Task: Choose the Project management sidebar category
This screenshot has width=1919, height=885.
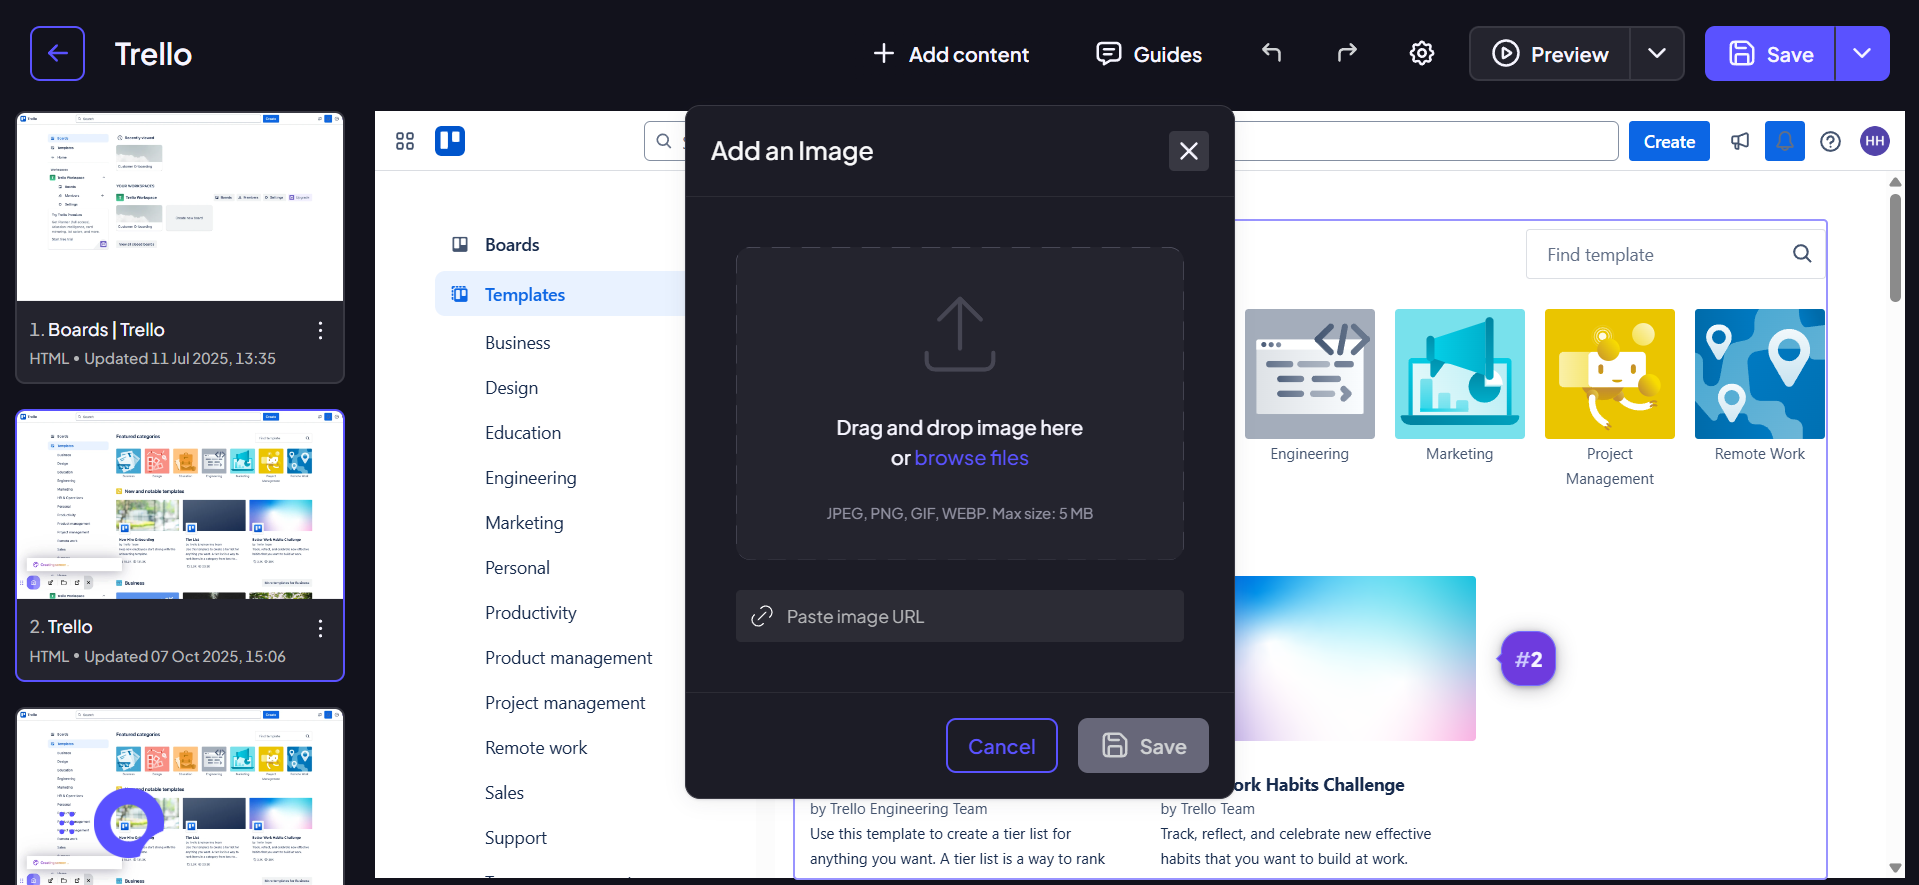Action: pyautogui.click(x=565, y=703)
